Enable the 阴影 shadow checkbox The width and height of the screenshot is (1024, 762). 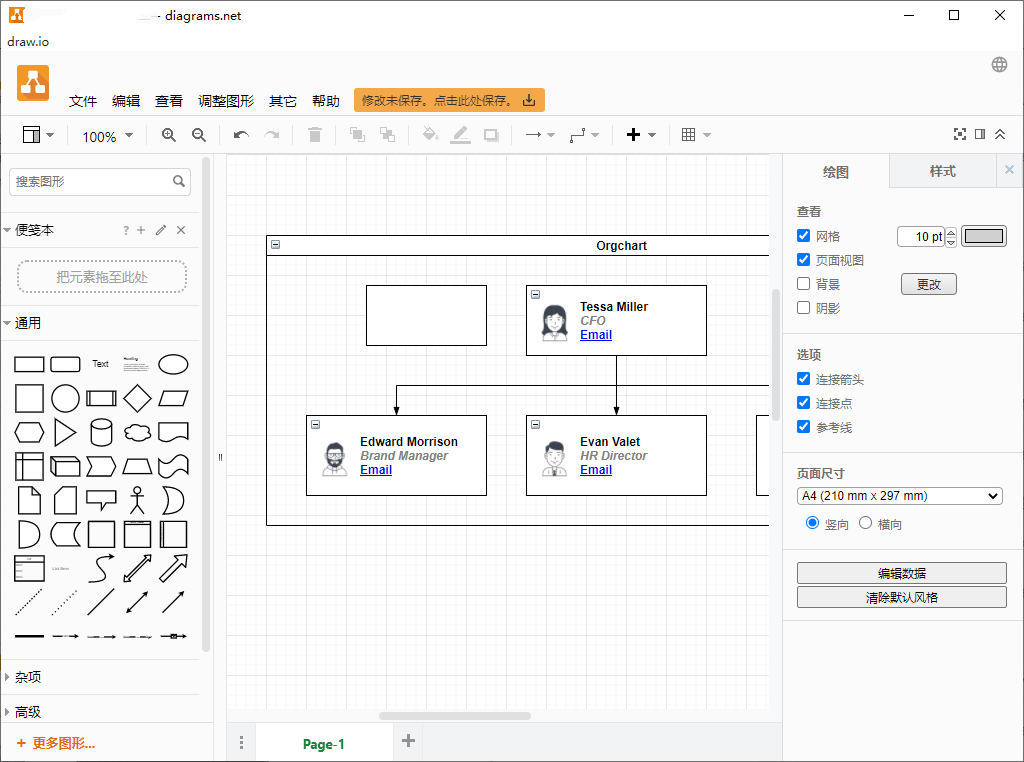tap(803, 308)
